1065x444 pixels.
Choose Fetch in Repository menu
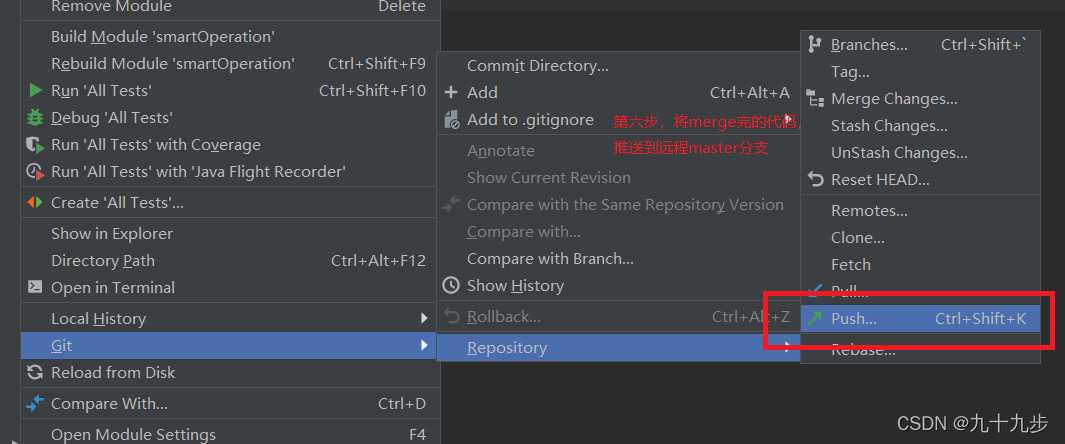[x=920, y=265]
